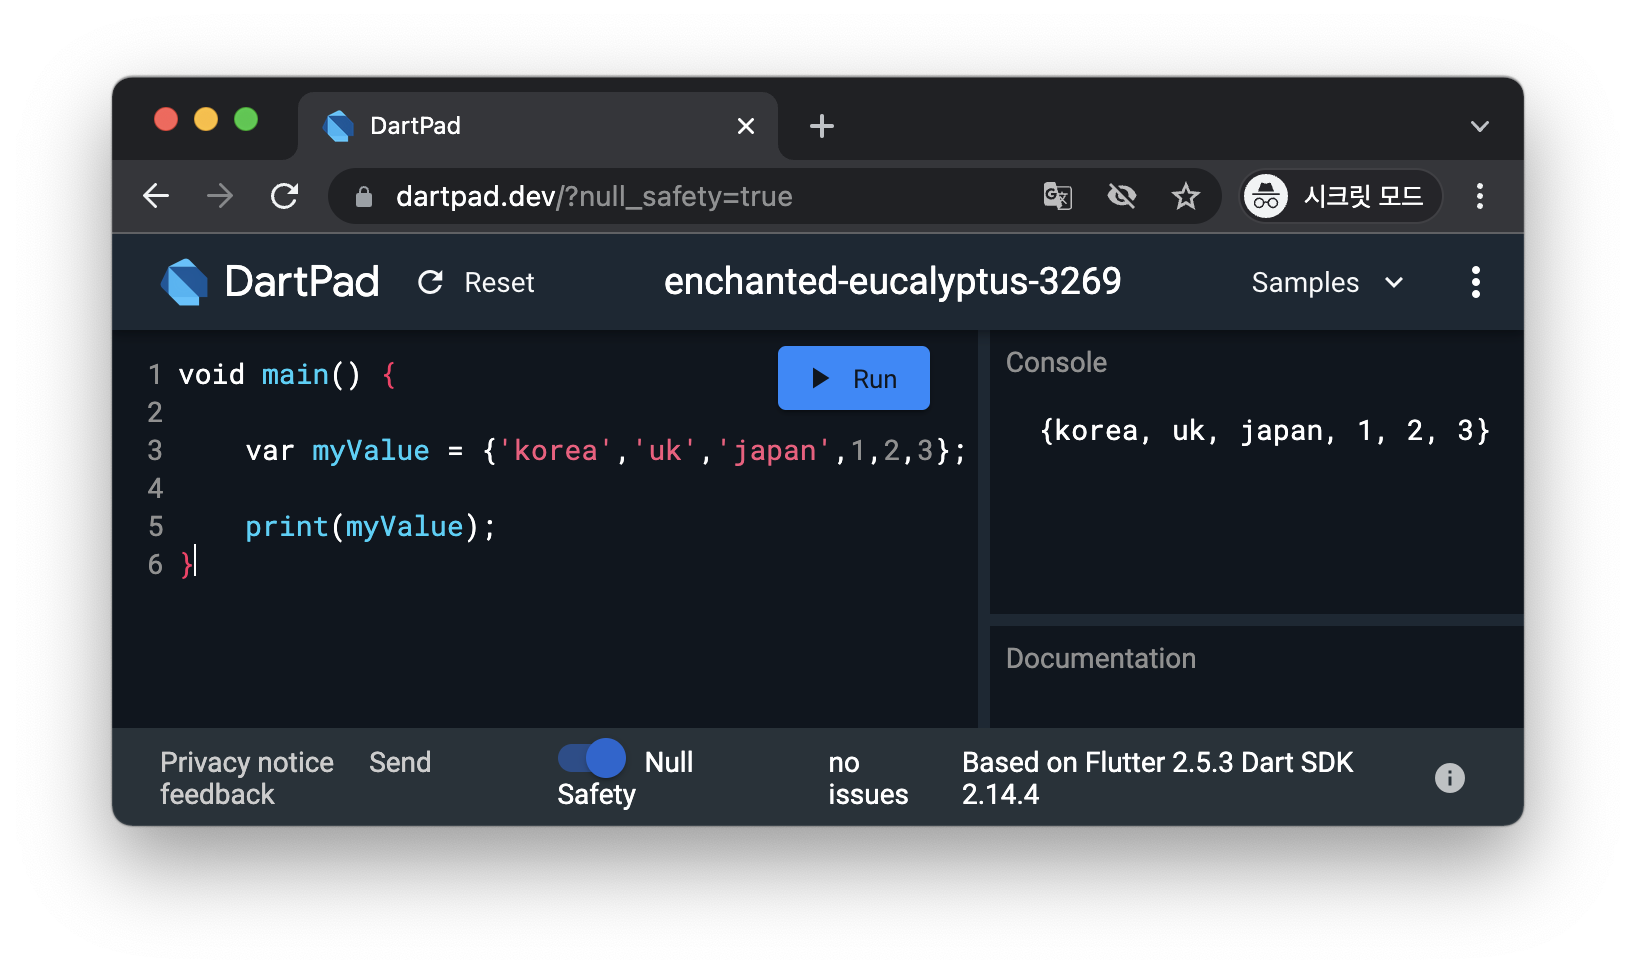Click the Console panel header

coord(1056,362)
